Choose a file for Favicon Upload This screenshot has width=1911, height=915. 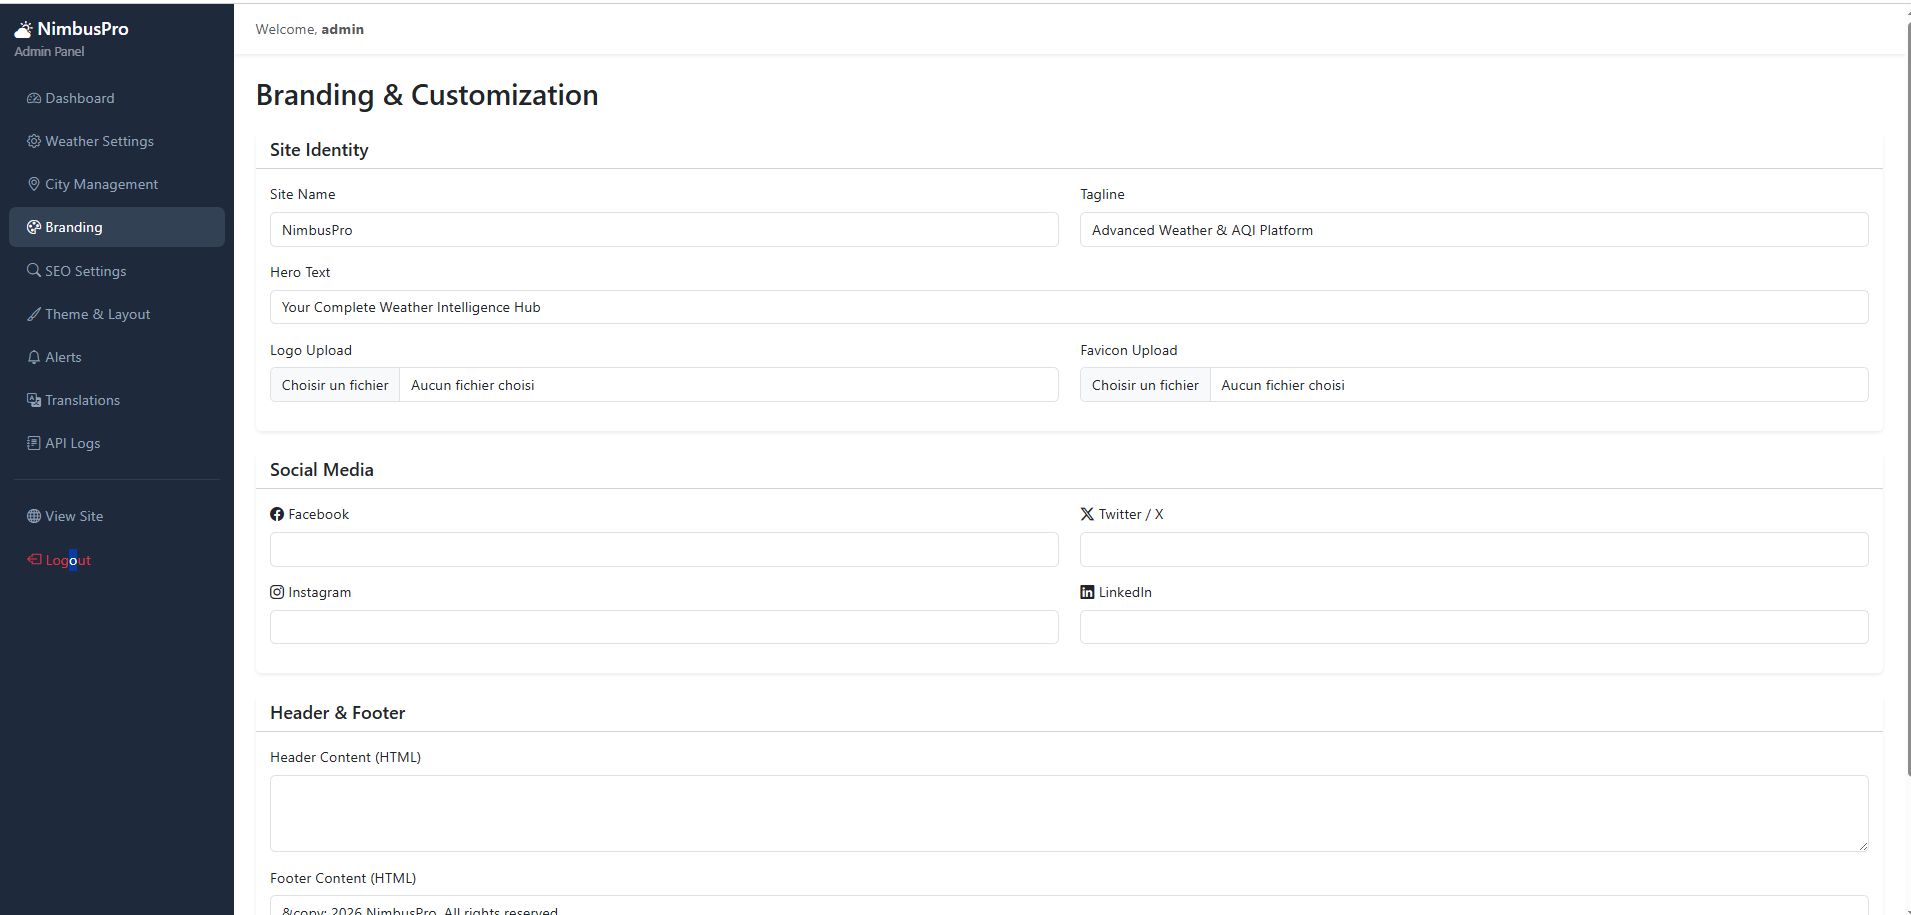1145,385
